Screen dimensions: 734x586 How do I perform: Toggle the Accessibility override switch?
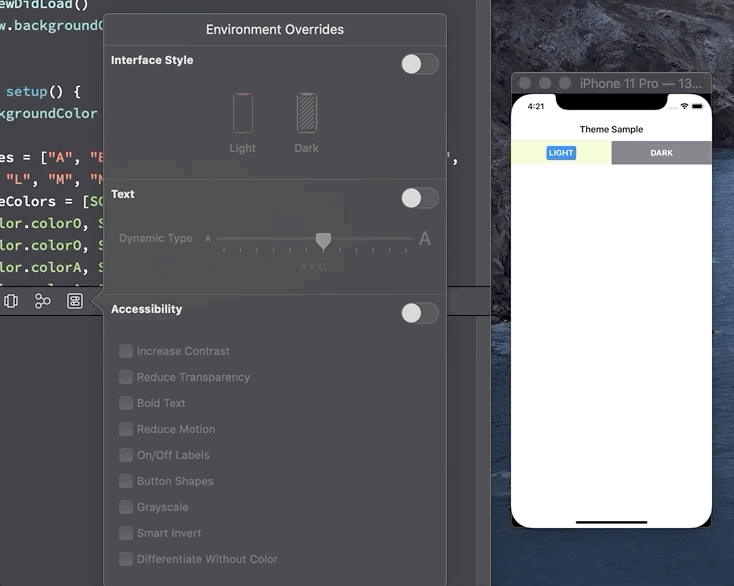(x=419, y=313)
